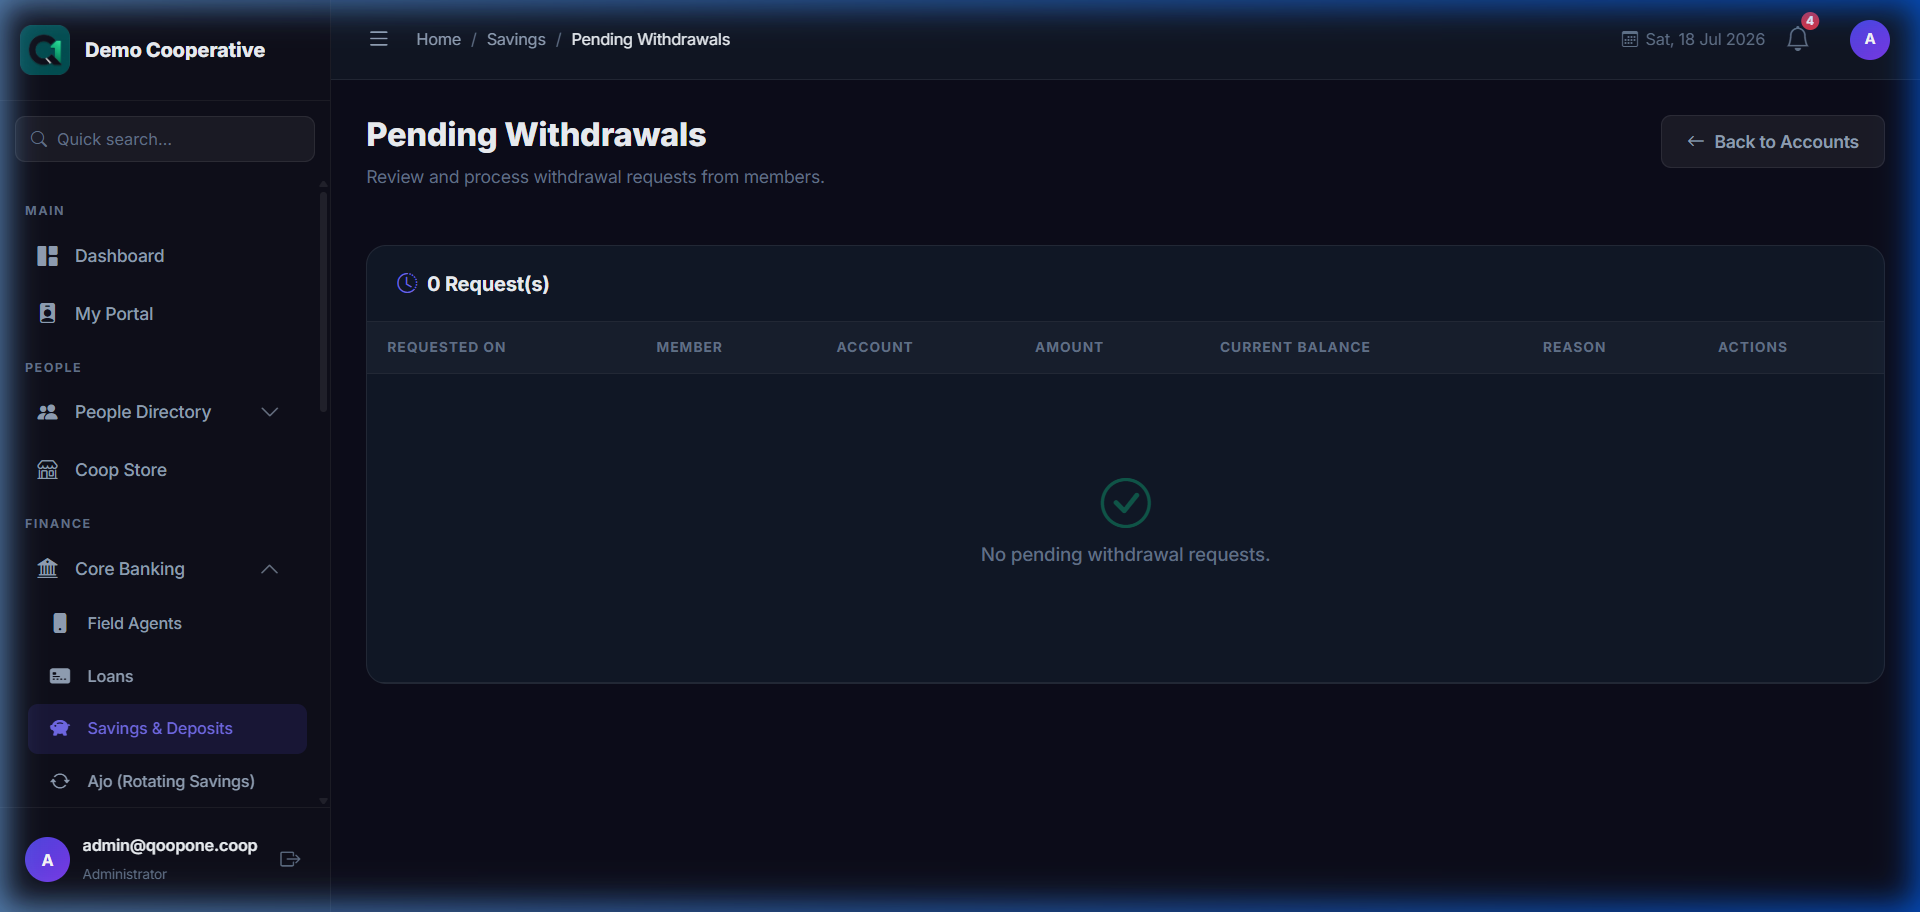Click the Ajo rotating arrows icon

click(x=60, y=781)
